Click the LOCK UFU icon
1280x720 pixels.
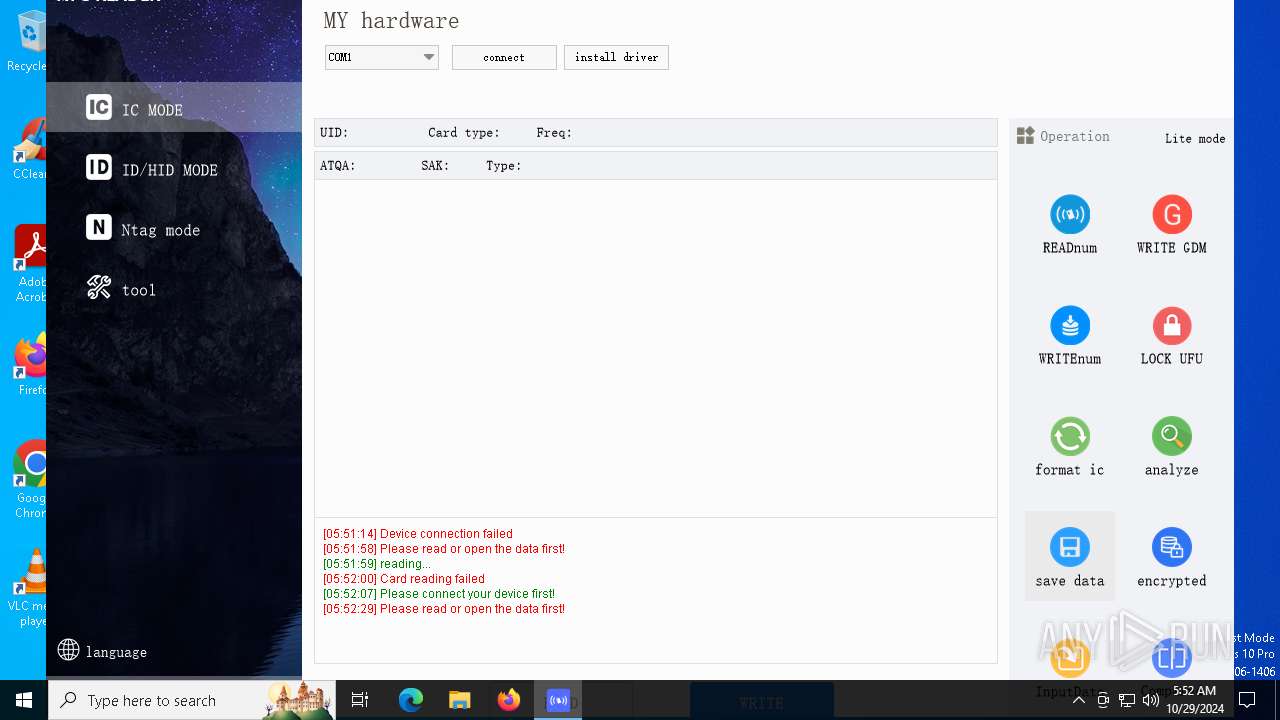[x=1172, y=326]
